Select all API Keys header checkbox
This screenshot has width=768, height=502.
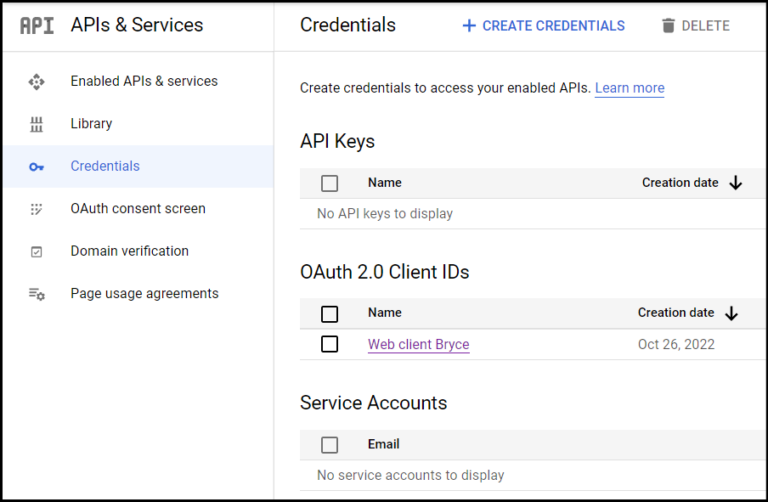pyautogui.click(x=330, y=183)
